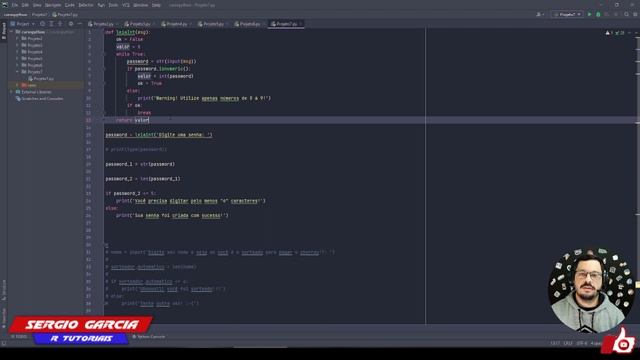Open the Projeto7 run configuration dropdown
Viewport: 640px width, 360px height.
click(x=567, y=14)
